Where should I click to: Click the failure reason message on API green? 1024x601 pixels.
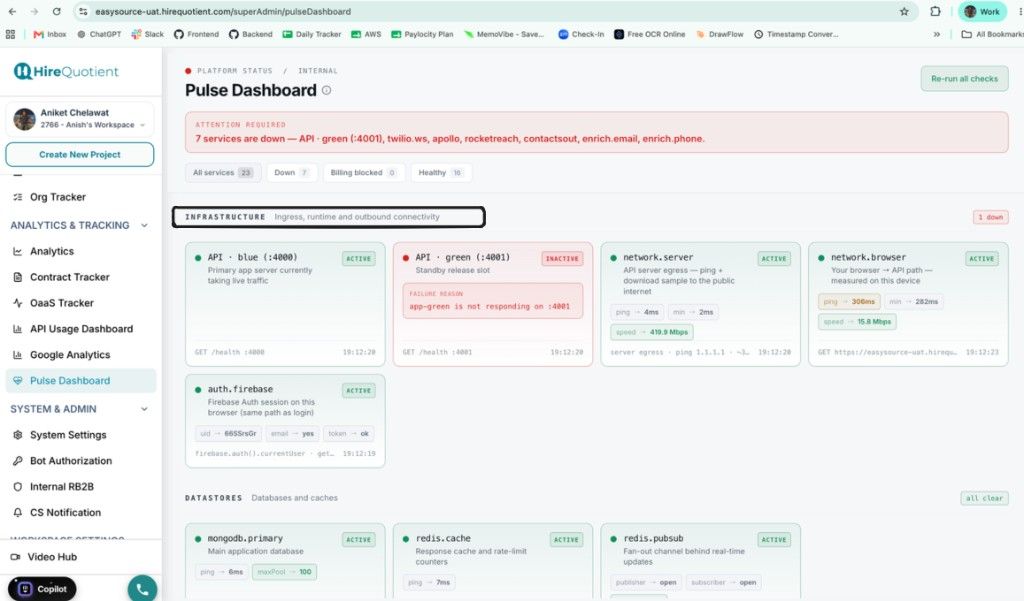[492, 300]
